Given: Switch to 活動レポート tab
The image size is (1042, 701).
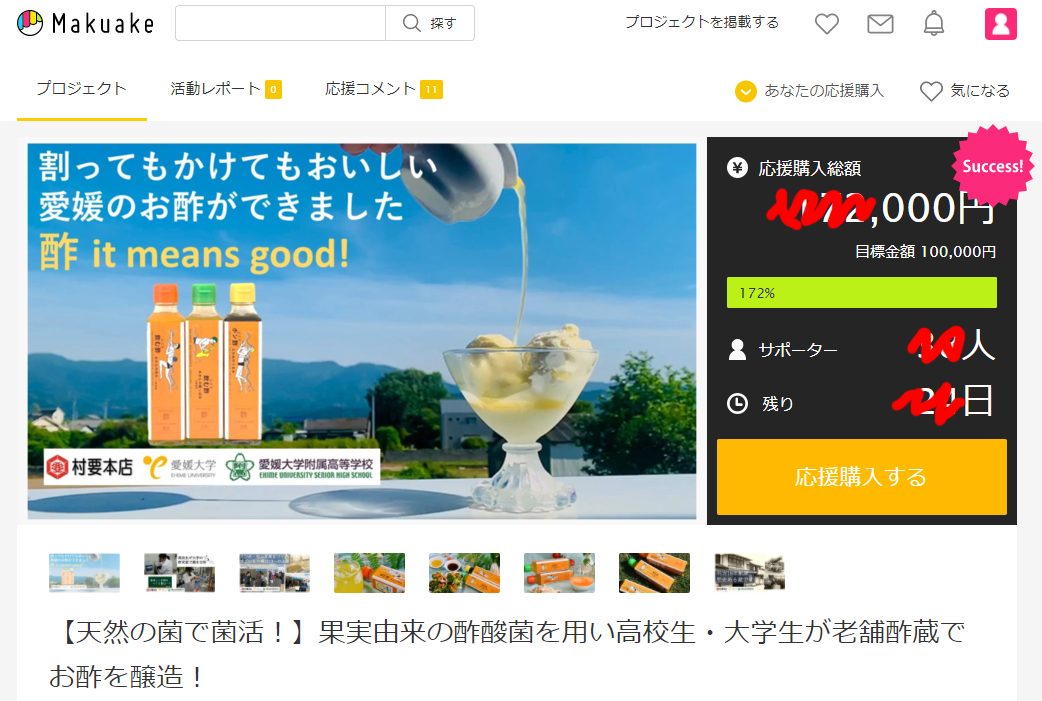Looking at the screenshot, I should [225, 88].
